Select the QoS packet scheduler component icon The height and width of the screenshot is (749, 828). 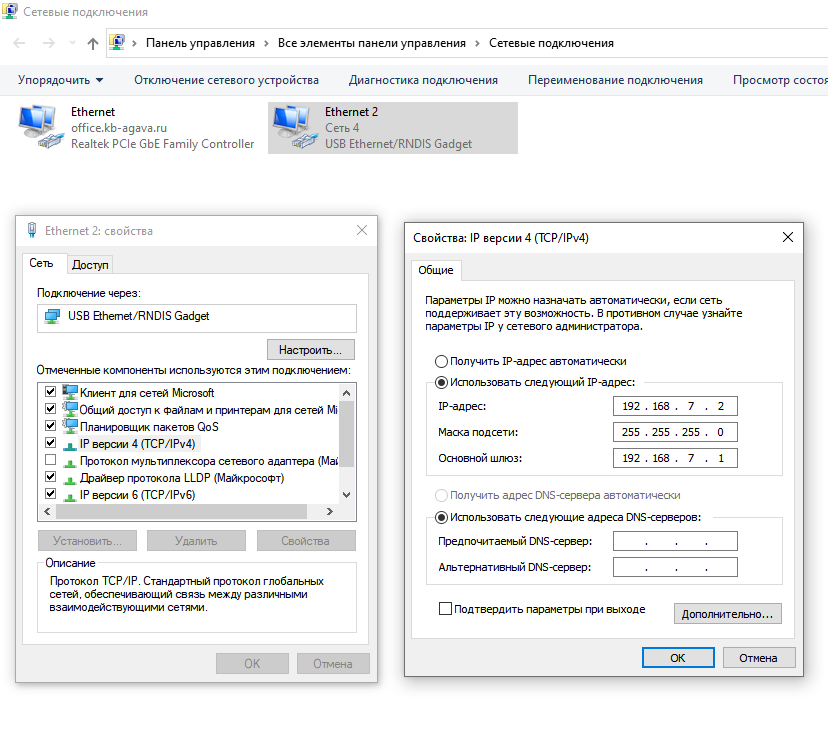pyautogui.click(x=69, y=427)
